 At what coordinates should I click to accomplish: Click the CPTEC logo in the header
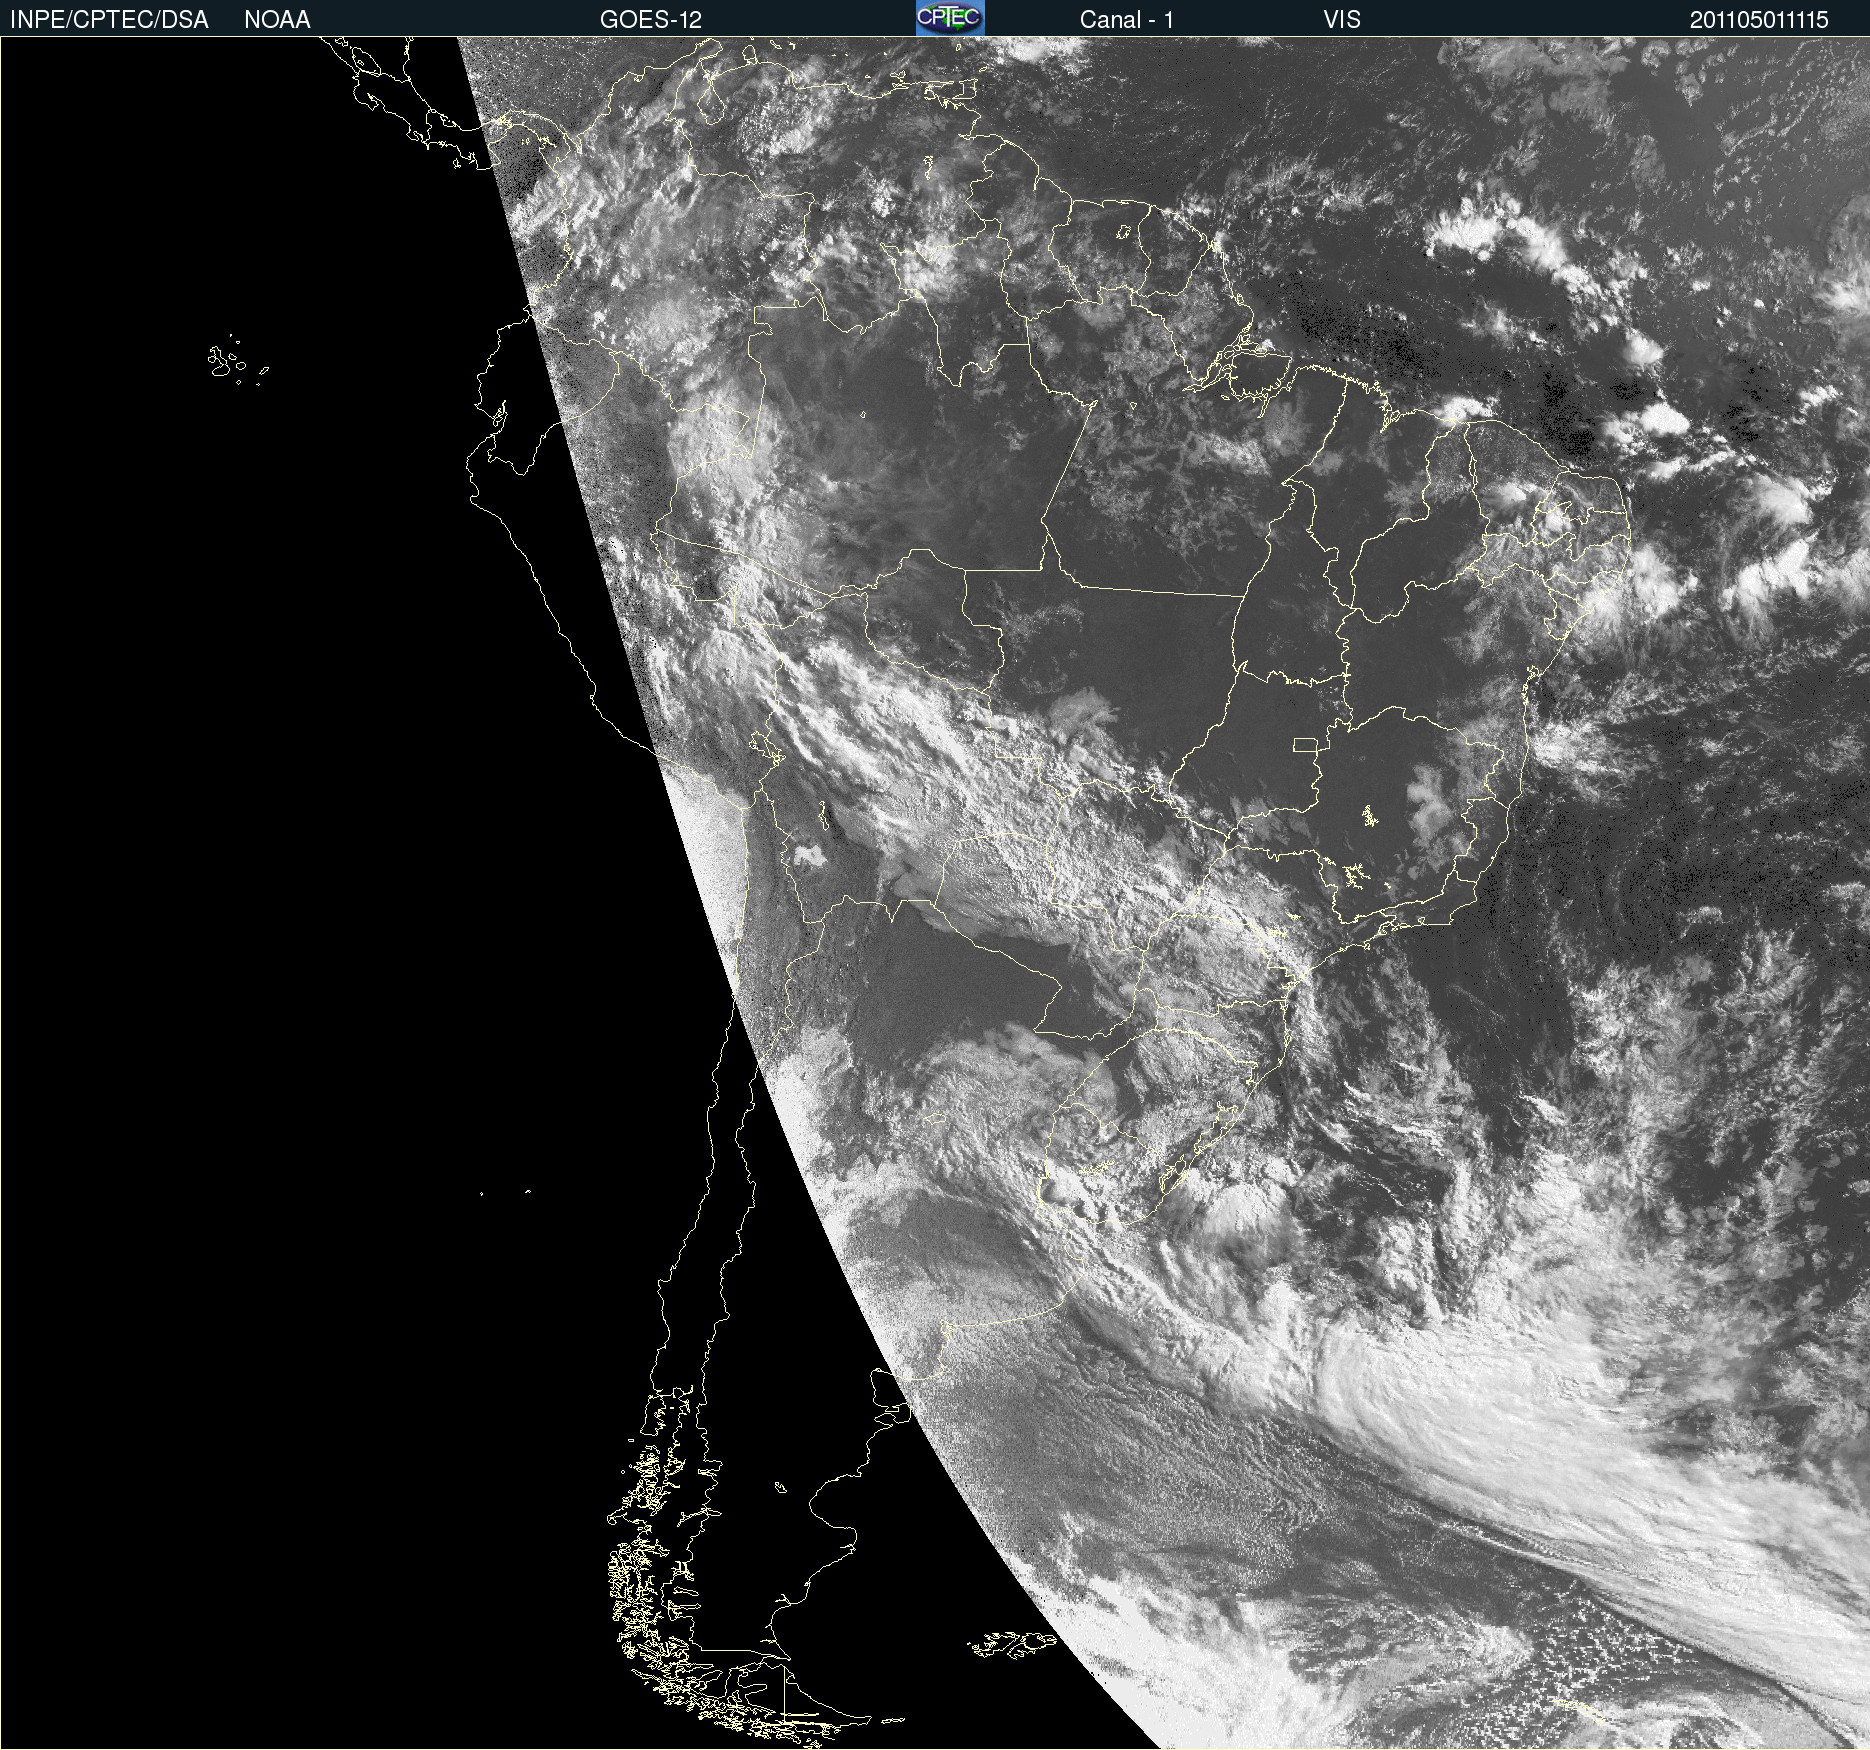(x=950, y=18)
